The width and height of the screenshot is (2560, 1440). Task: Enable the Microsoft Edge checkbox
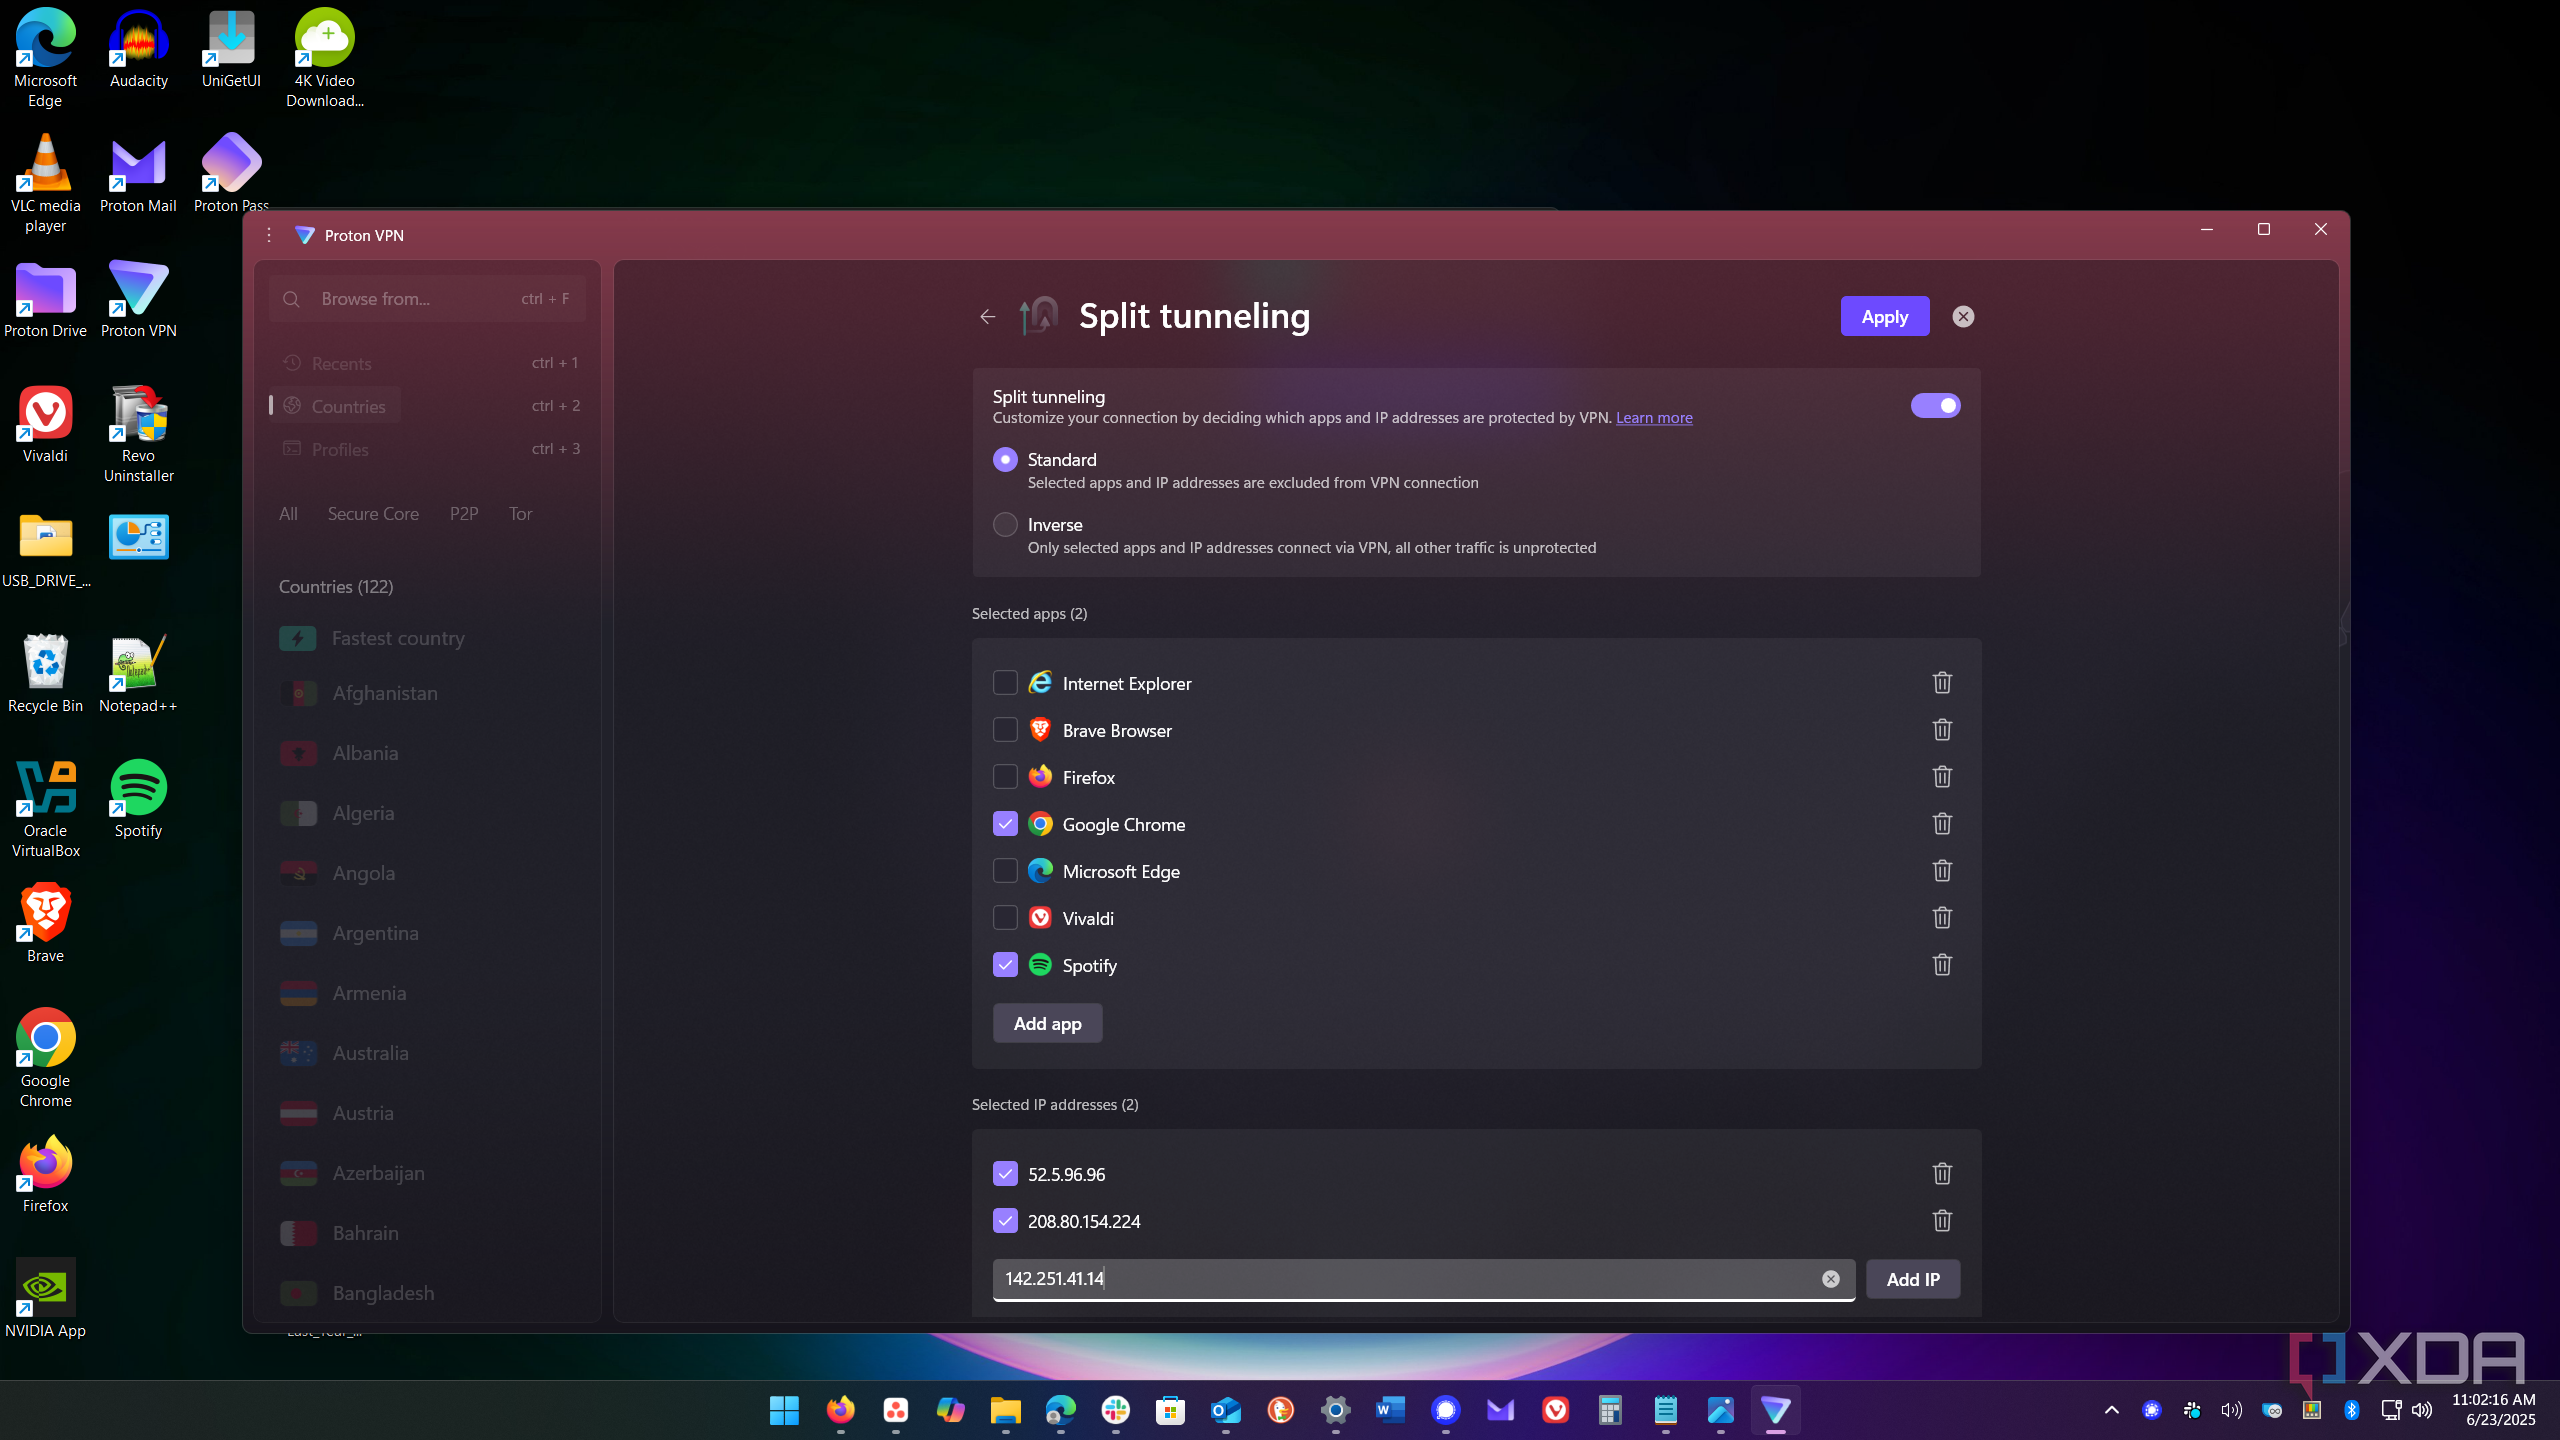click(x=1005, y=871)
